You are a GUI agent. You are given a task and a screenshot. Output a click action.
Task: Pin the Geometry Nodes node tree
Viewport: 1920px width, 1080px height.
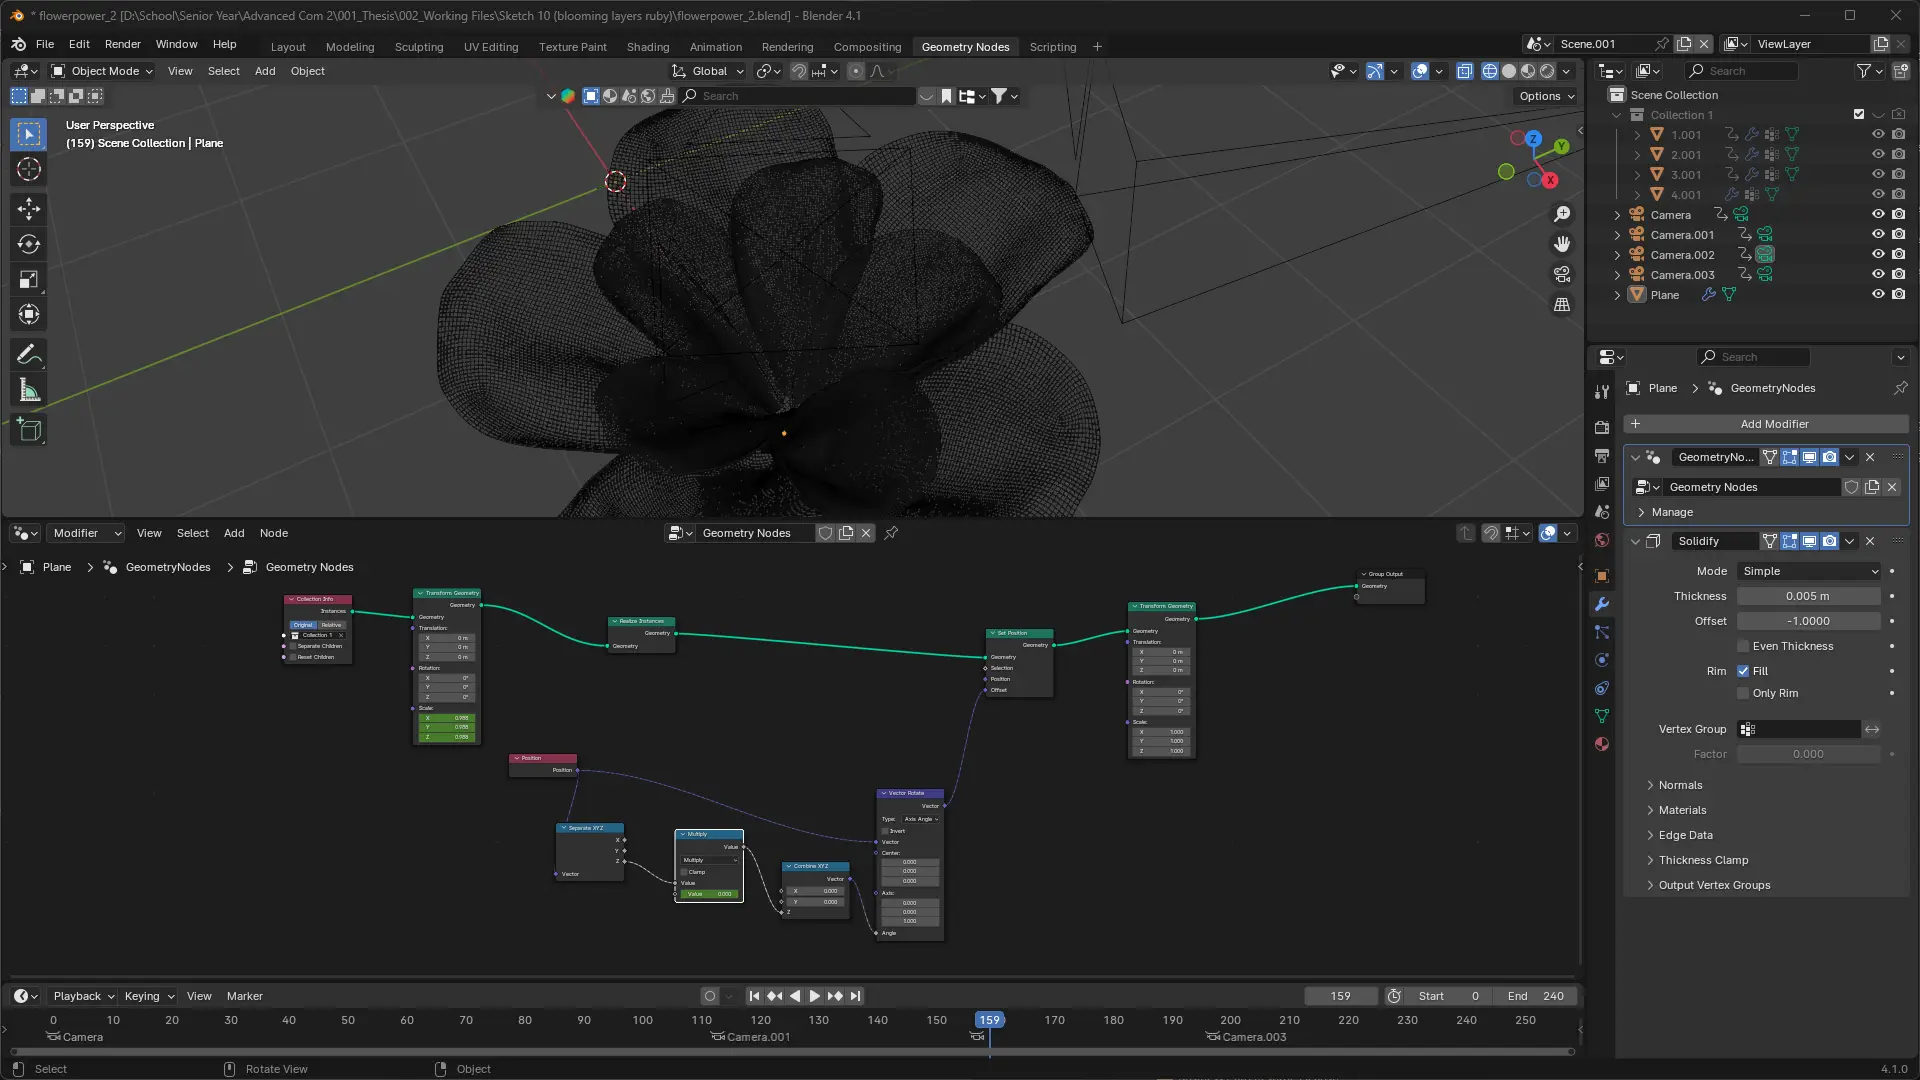891,533
